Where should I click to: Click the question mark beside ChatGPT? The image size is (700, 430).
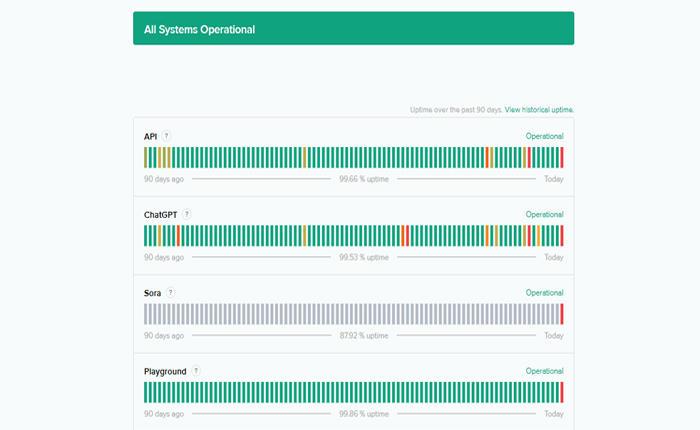click(187, 214)
